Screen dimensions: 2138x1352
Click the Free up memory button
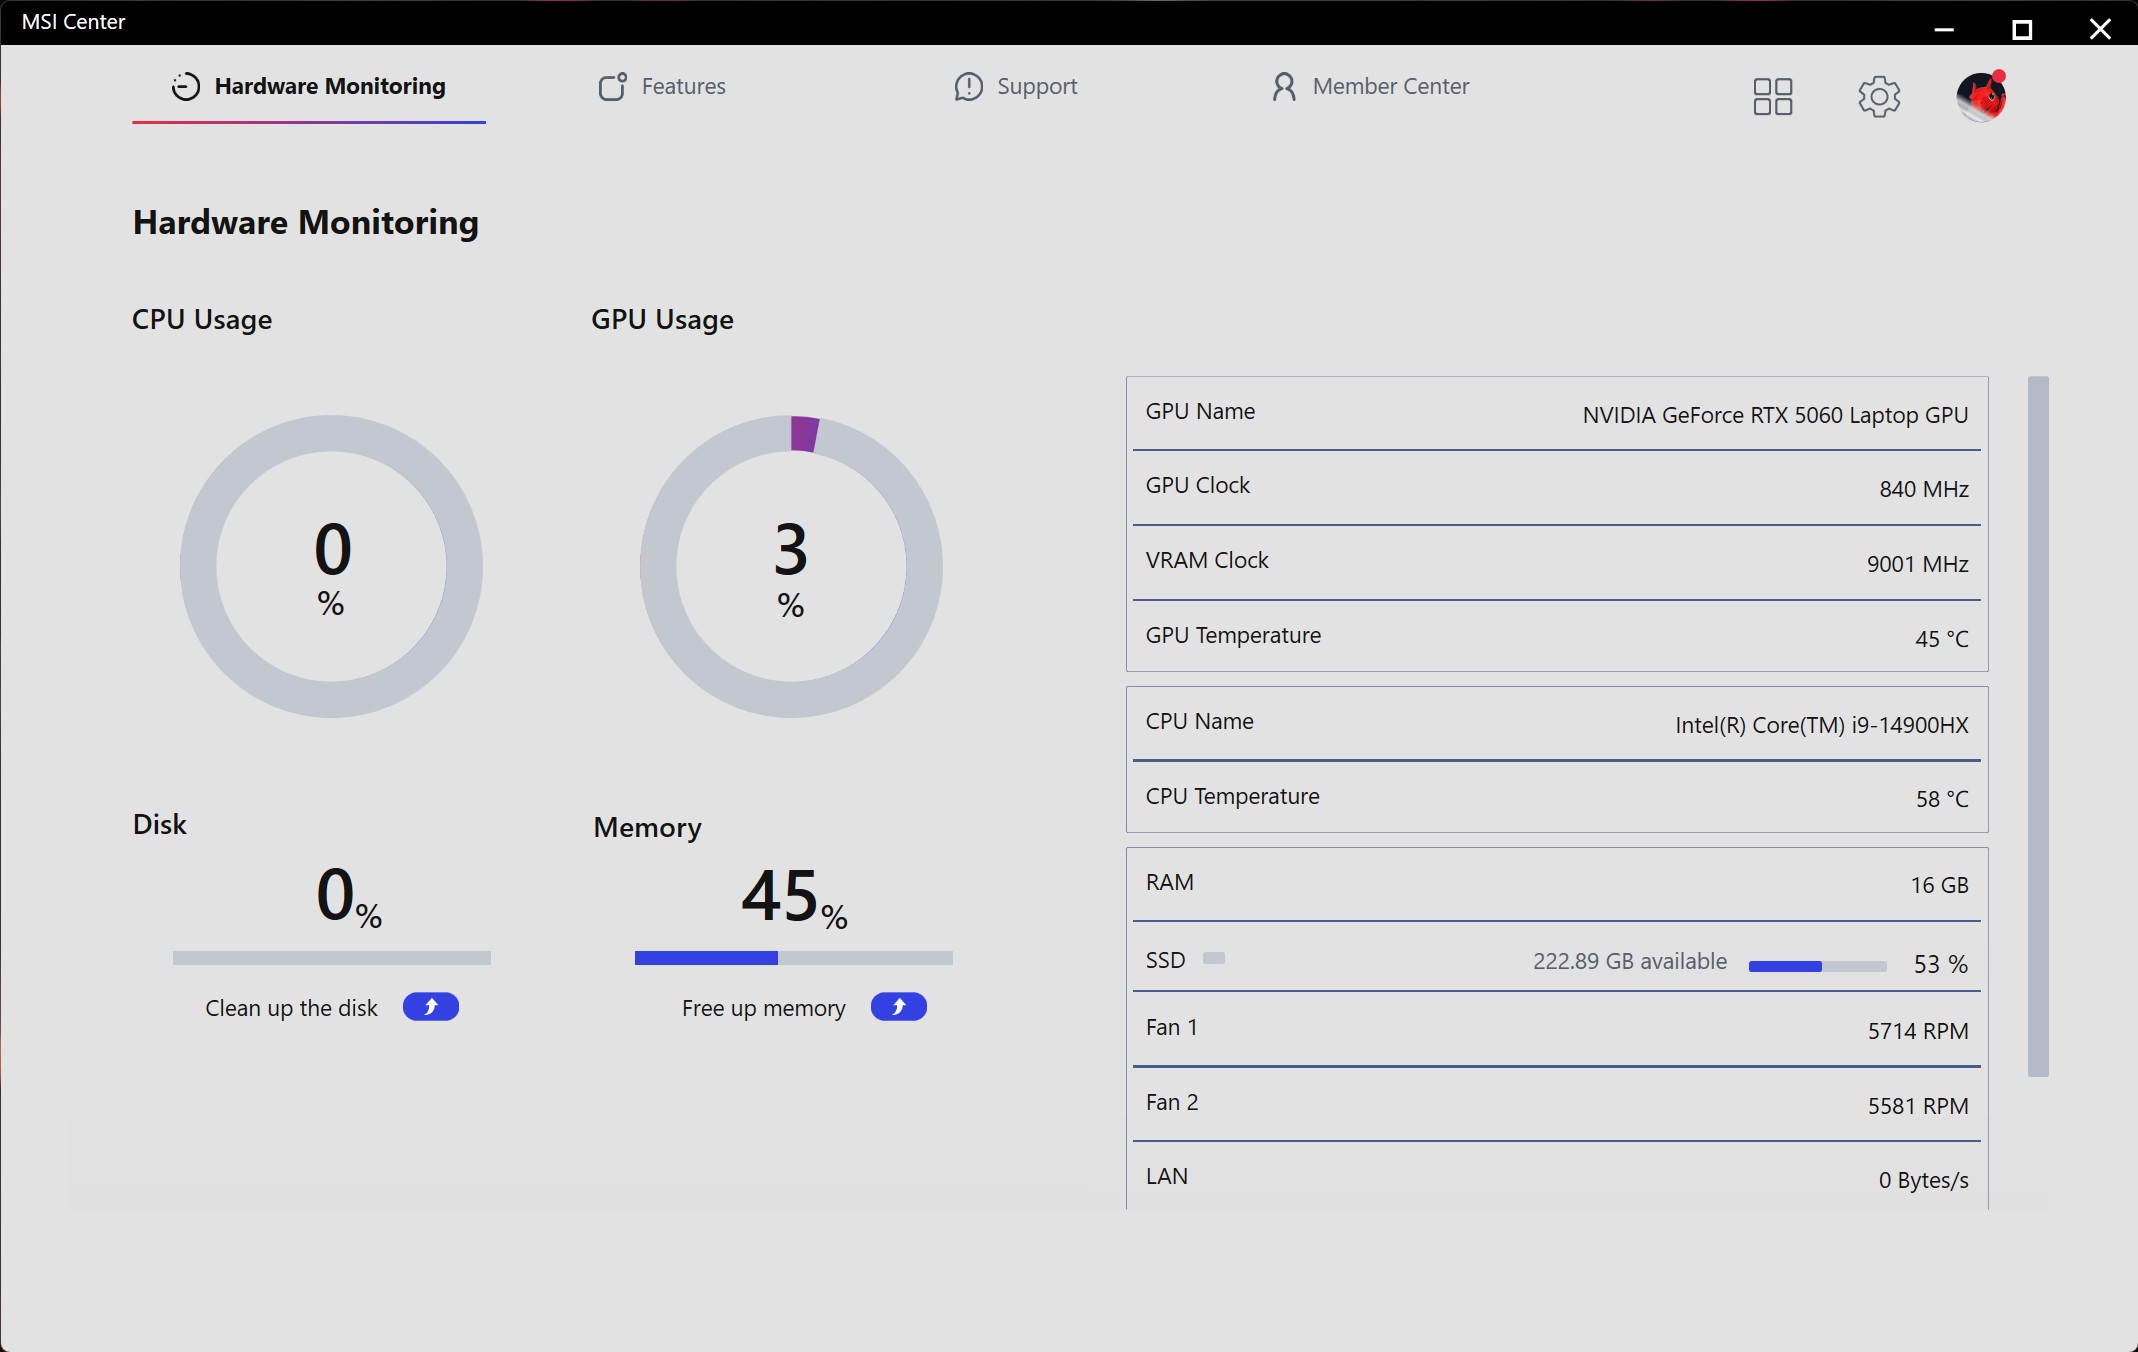tap(898, 1007)
